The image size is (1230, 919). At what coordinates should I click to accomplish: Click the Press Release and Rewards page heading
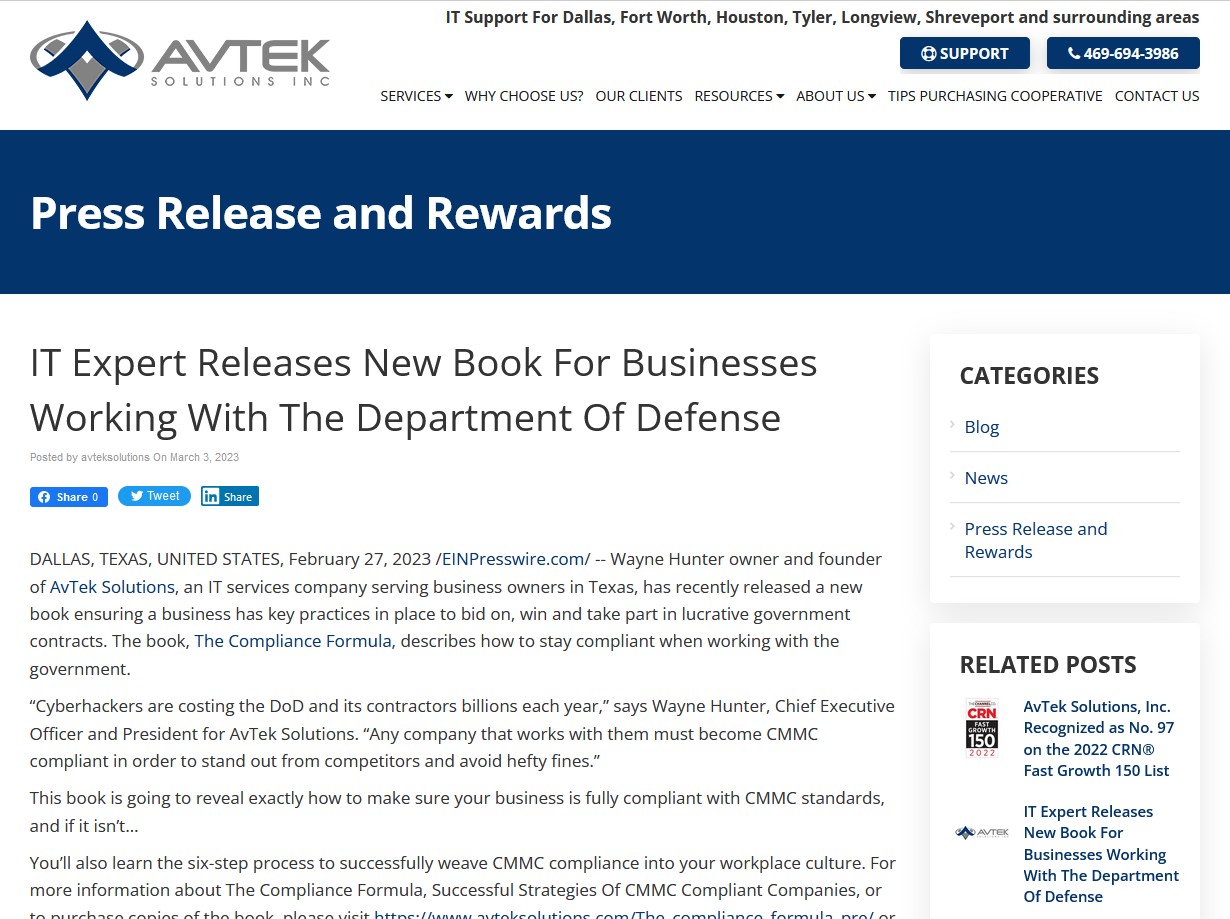[321, 213]
